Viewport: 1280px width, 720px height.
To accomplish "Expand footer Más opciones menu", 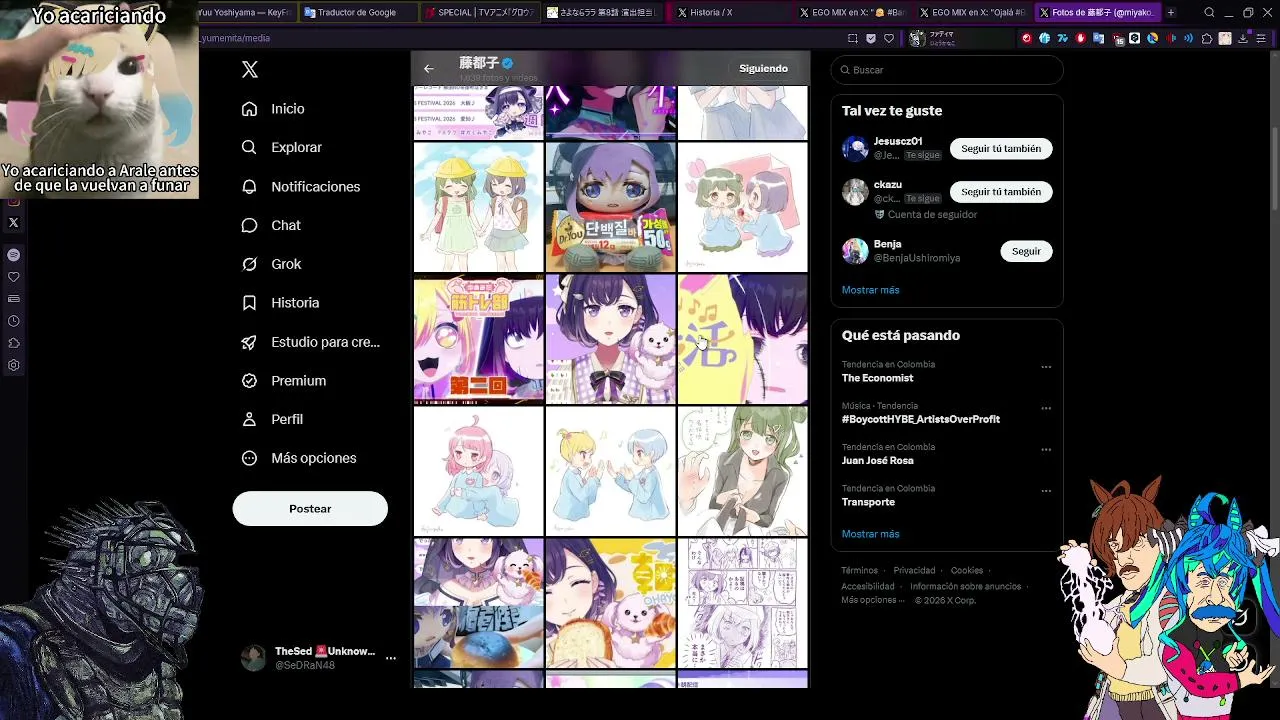I will coord(872,601).
